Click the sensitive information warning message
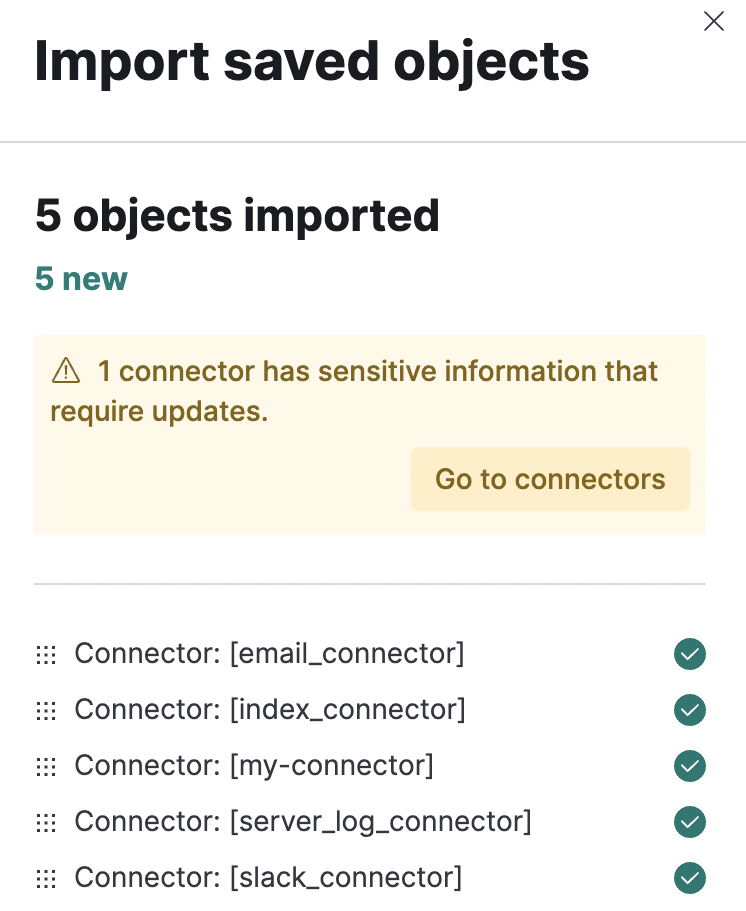The width and height of the screenshot is (746, 911). pyautogui.click(x=370, y=390)
